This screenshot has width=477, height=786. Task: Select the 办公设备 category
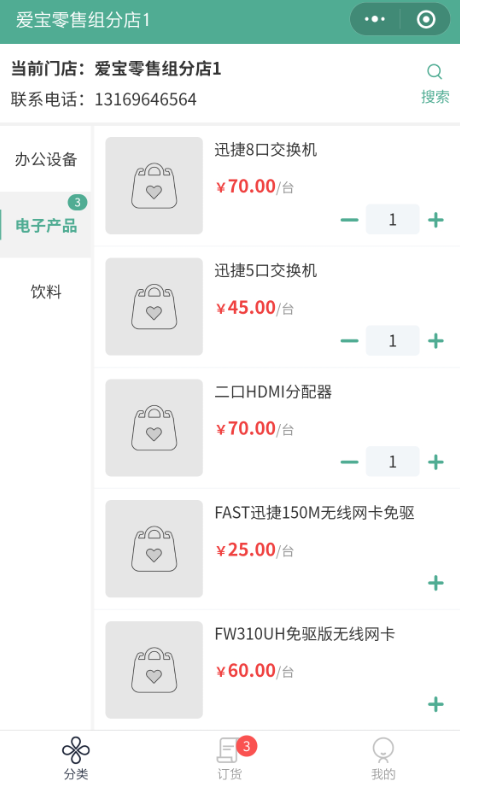(x=46, y=159)
